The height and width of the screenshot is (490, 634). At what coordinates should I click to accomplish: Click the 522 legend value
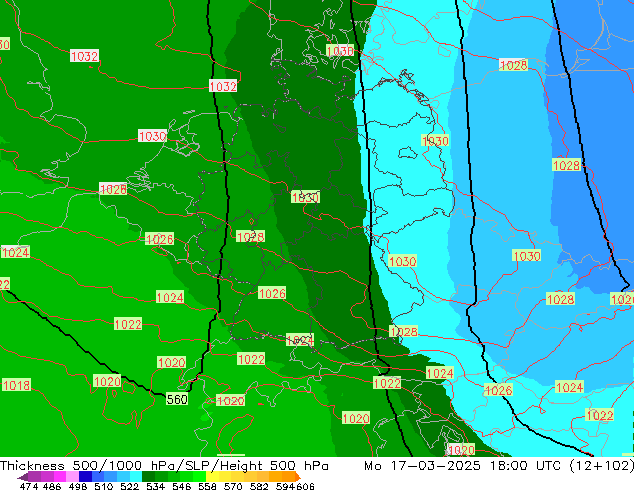[x=129, y=486]
